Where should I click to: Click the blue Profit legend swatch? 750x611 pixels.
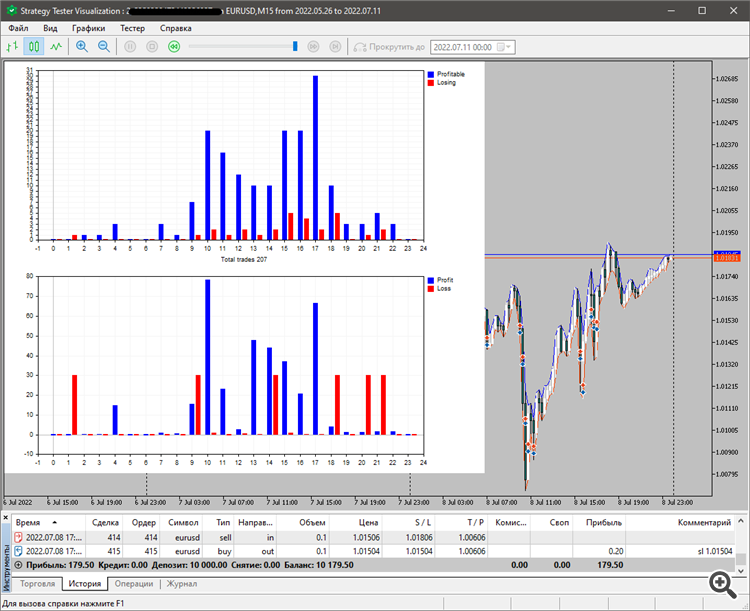point(430,280)
